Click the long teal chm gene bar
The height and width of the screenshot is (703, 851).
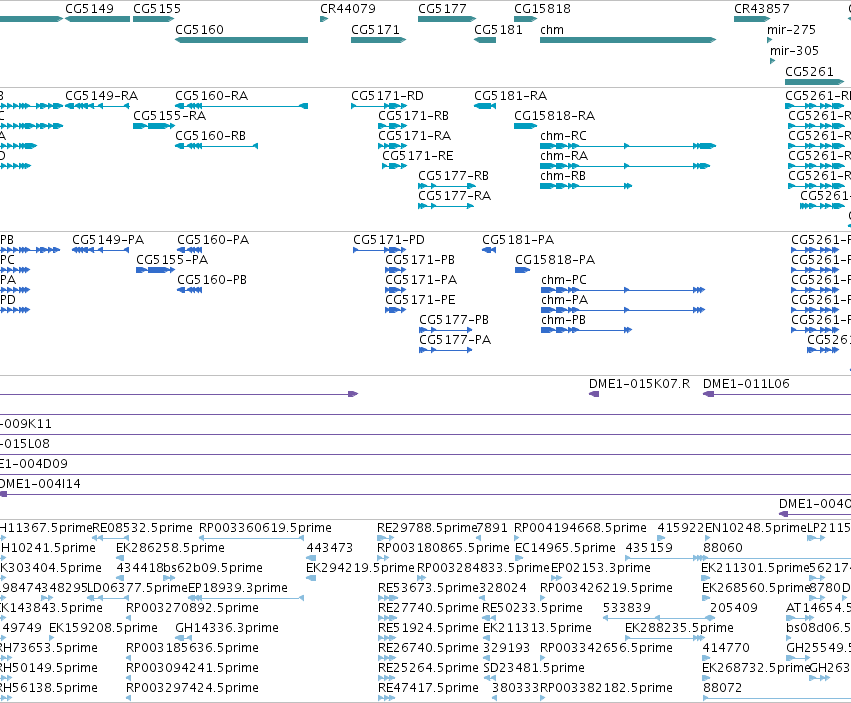click(628, 40)
